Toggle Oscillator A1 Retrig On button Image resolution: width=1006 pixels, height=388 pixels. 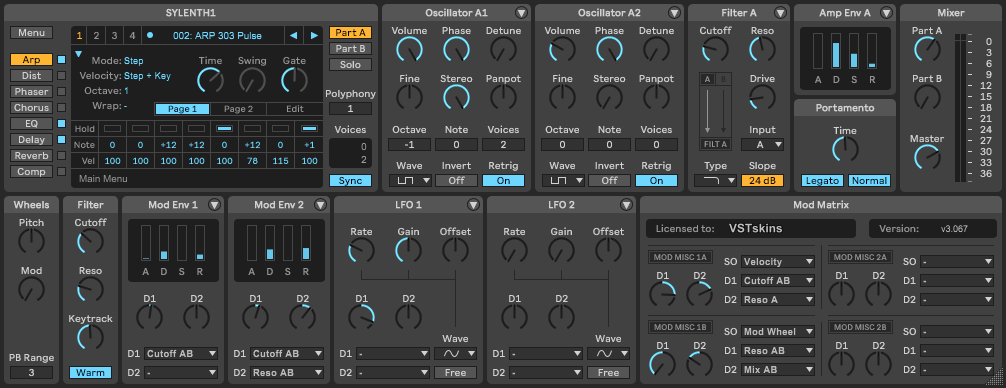pyautogui.click(x=504, y=181)
